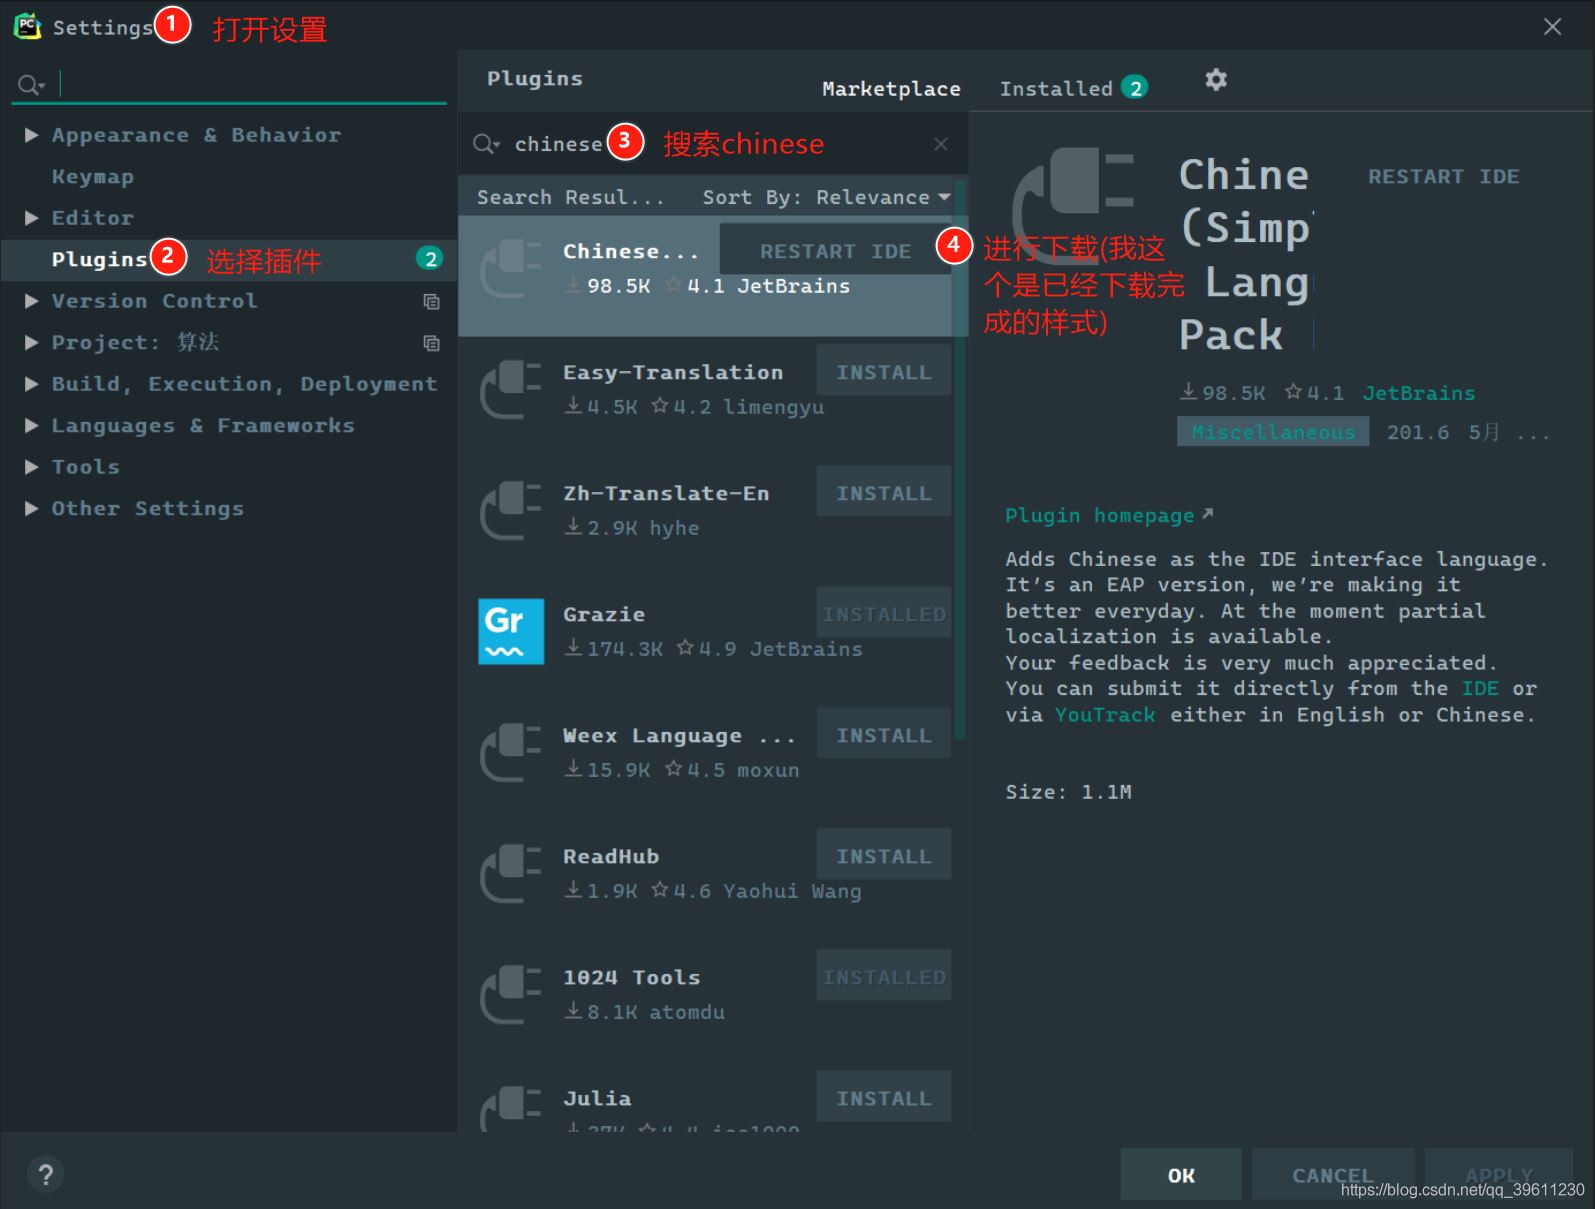The image size is (1595, 1209).
Task: Click RESTART IDE in the Chinese list row
Action: click(x=835, y=251)
